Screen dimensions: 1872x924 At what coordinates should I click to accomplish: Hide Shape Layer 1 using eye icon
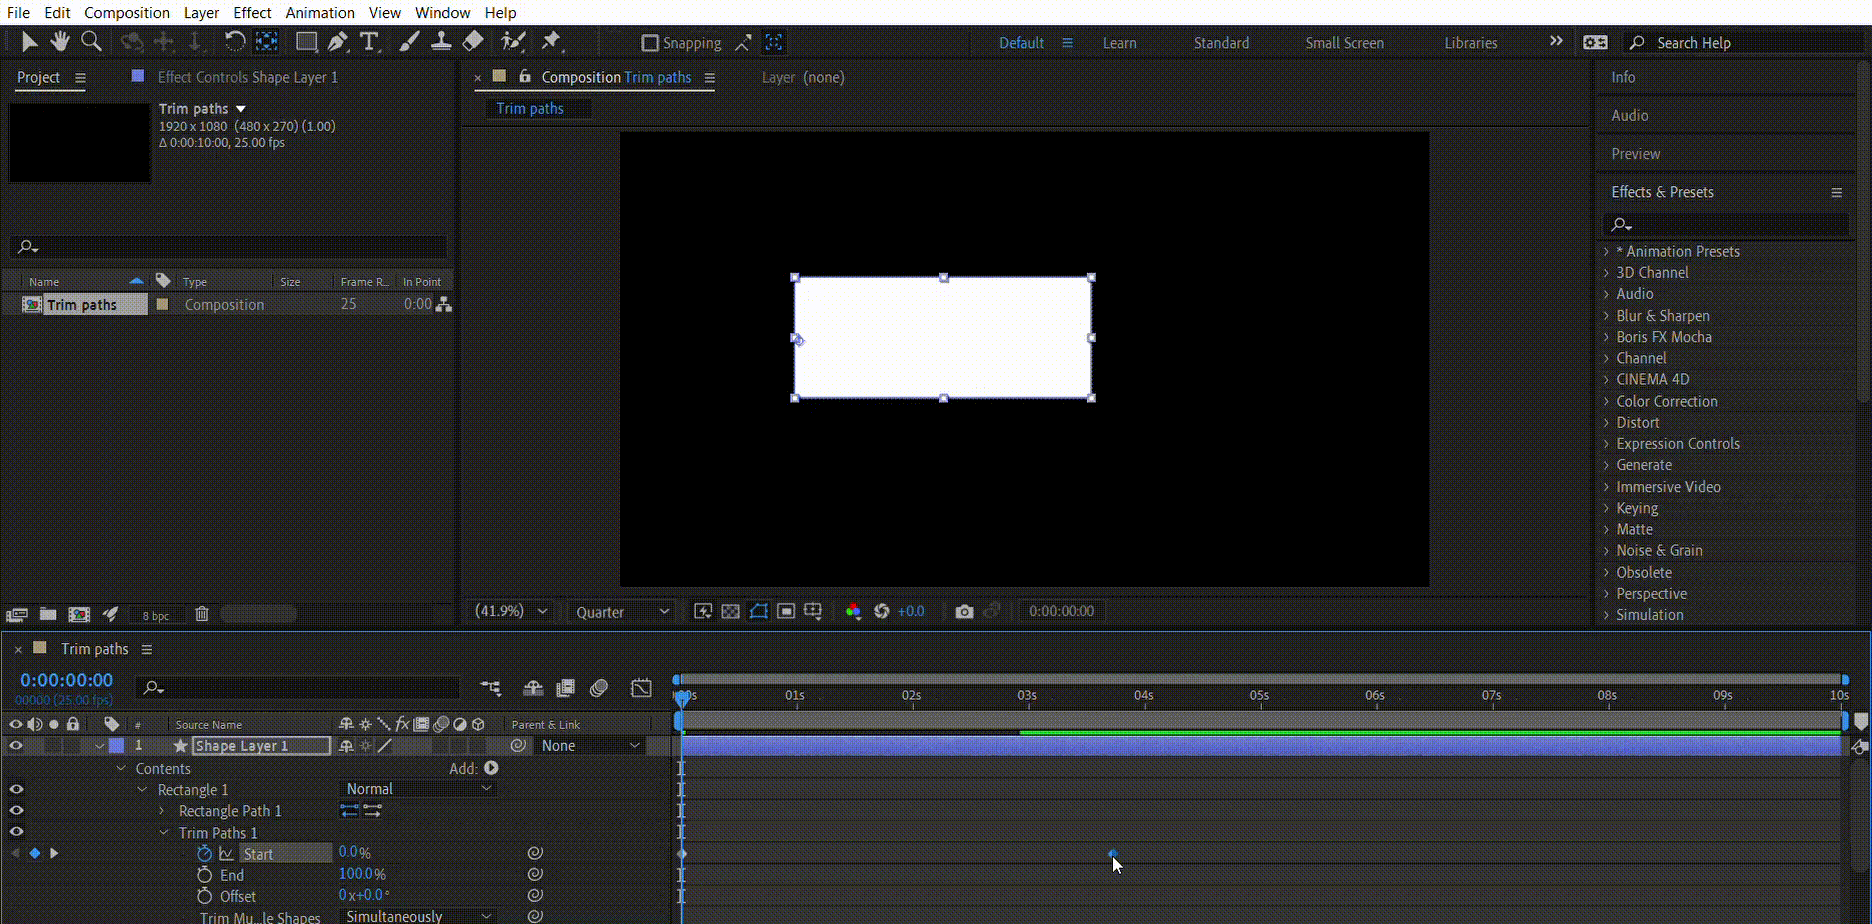point(16,746)
